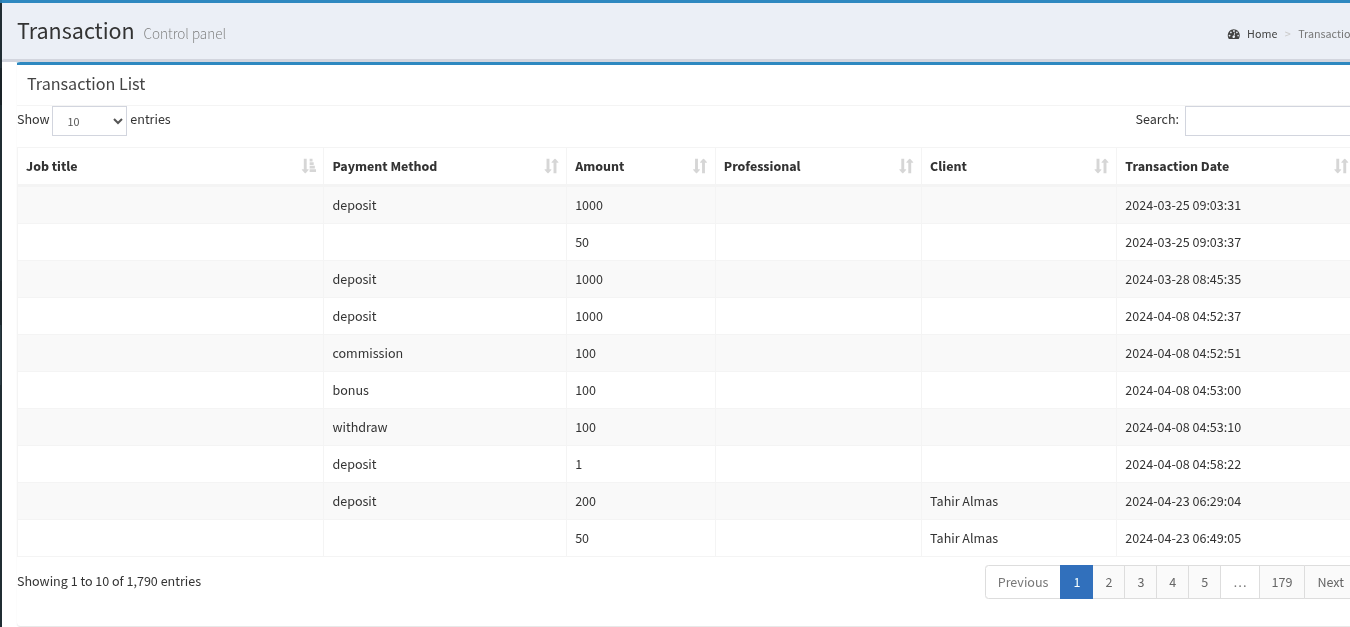
Task: Sort by Payment Method column icon
Action: pyautogui.click(x=551, y=166)
